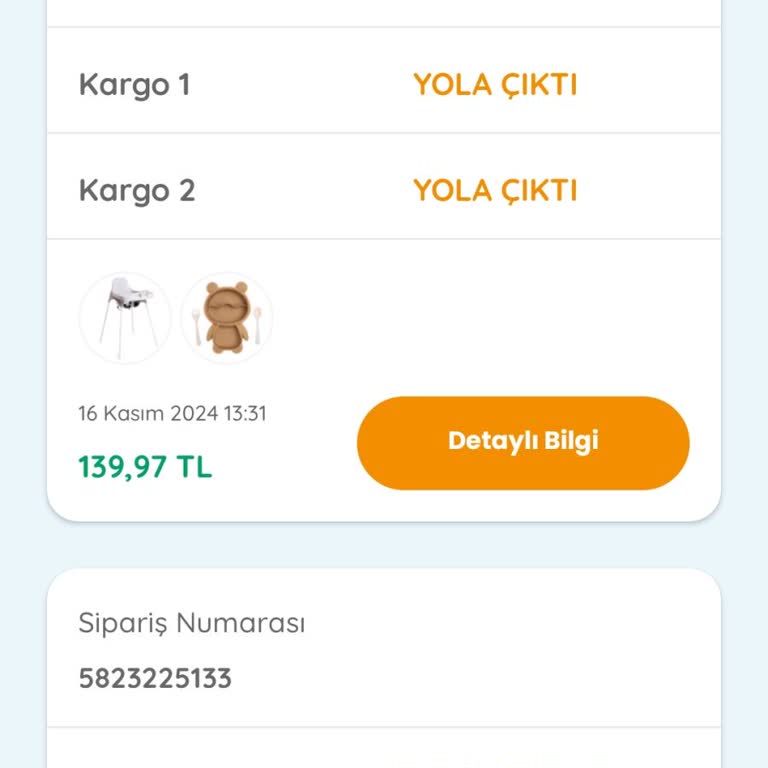This screenshot has height=768, width=768.
Task: Open the white high chair product thumbnail
Action: (x=125, y=318)
